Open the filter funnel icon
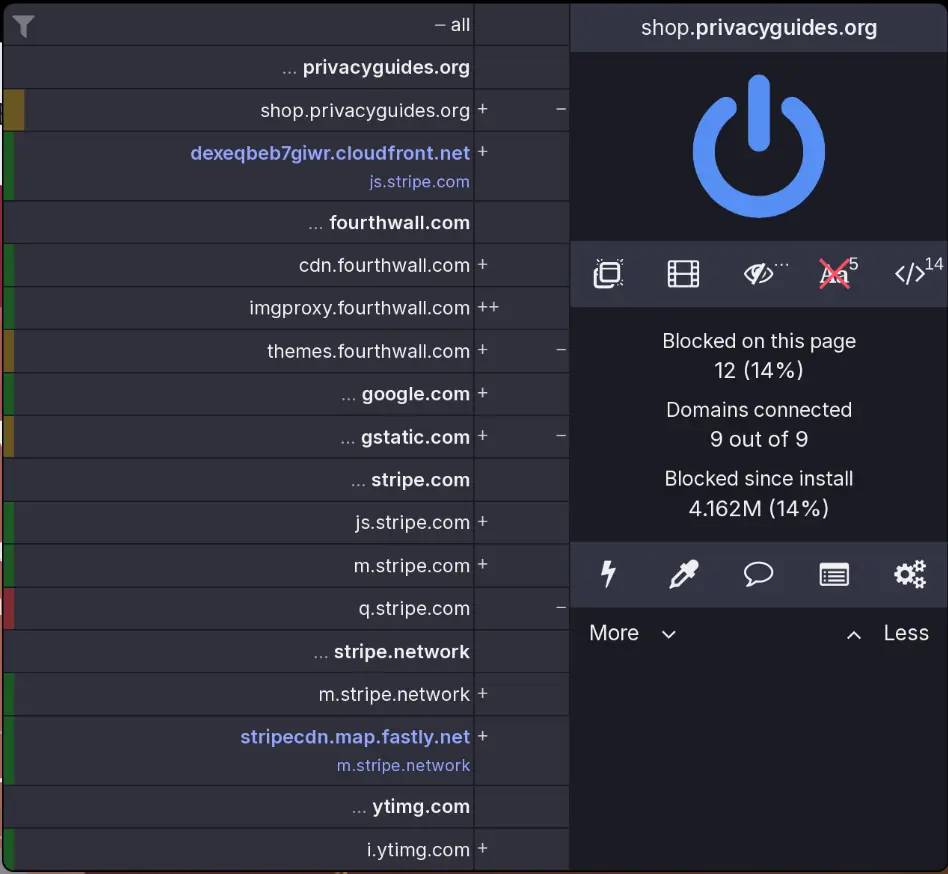 pyautogui.click(x=23, y=25)
